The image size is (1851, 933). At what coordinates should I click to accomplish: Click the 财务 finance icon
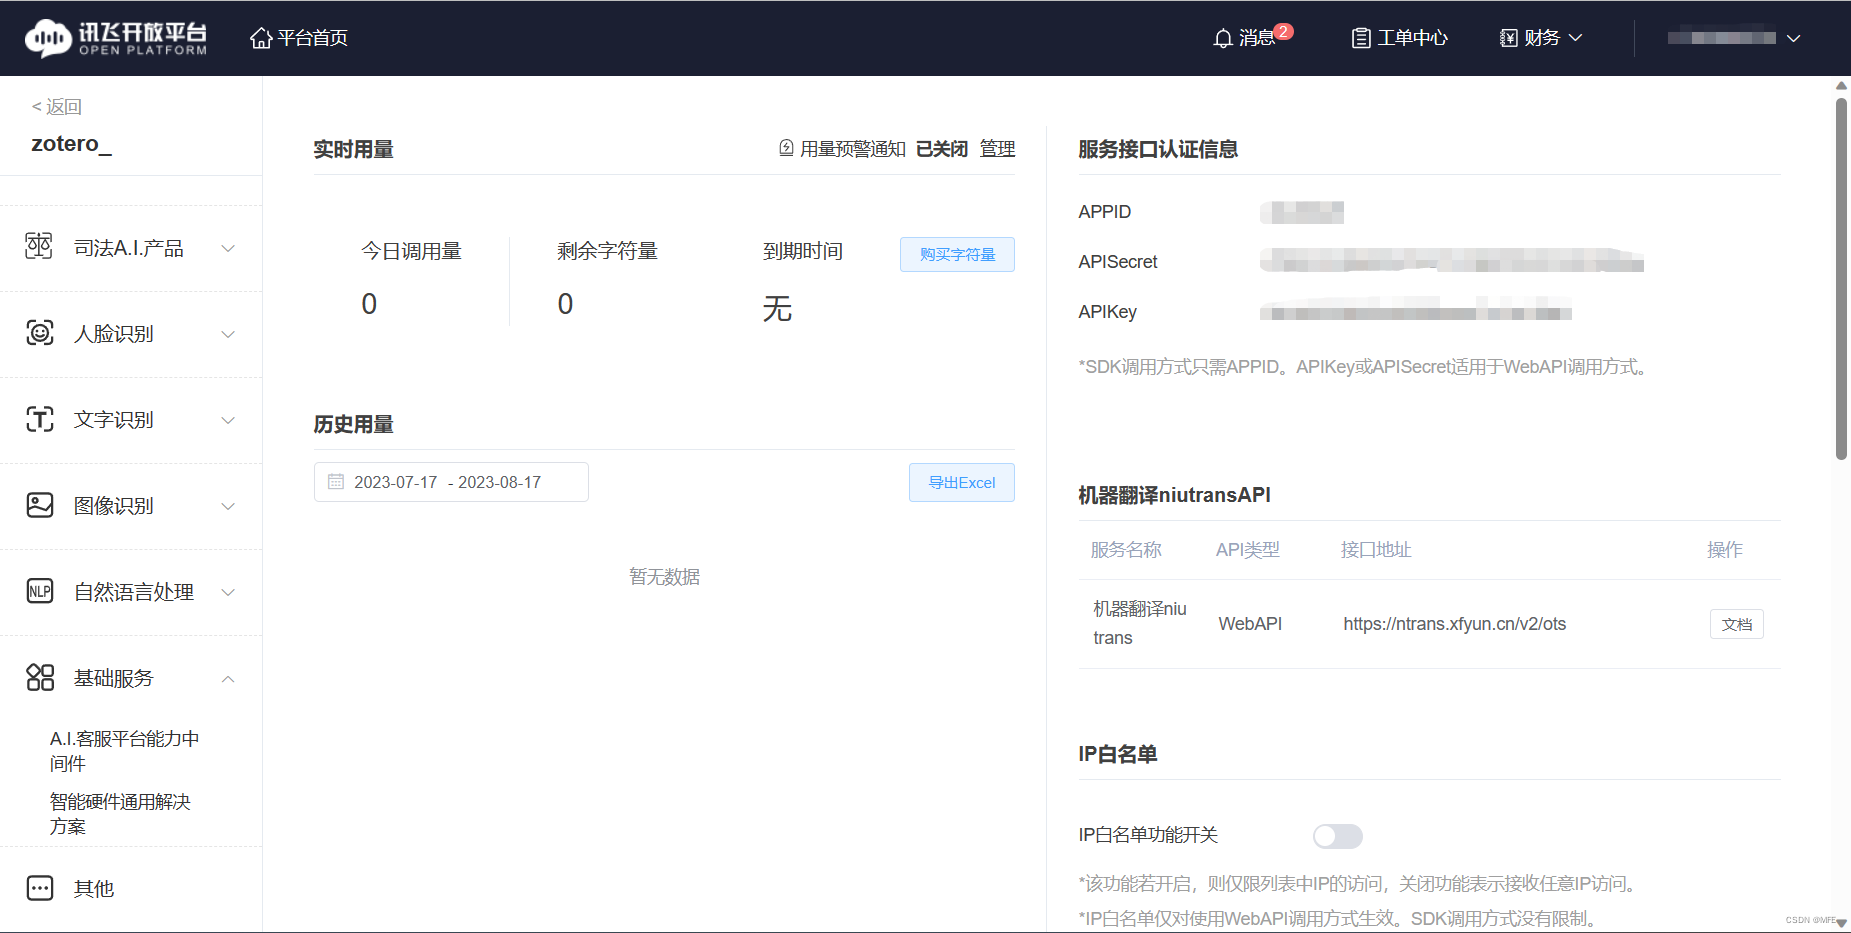tap(1508, 38)
